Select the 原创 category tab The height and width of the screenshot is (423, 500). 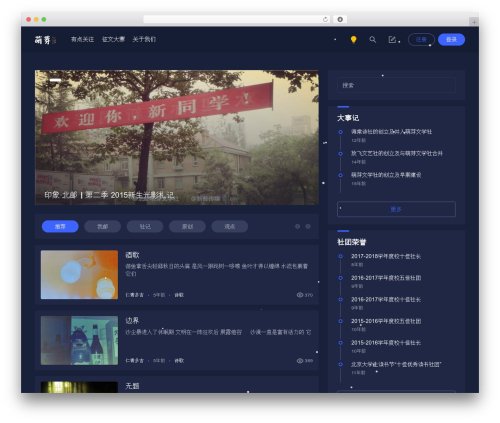(x=187, y=226)
